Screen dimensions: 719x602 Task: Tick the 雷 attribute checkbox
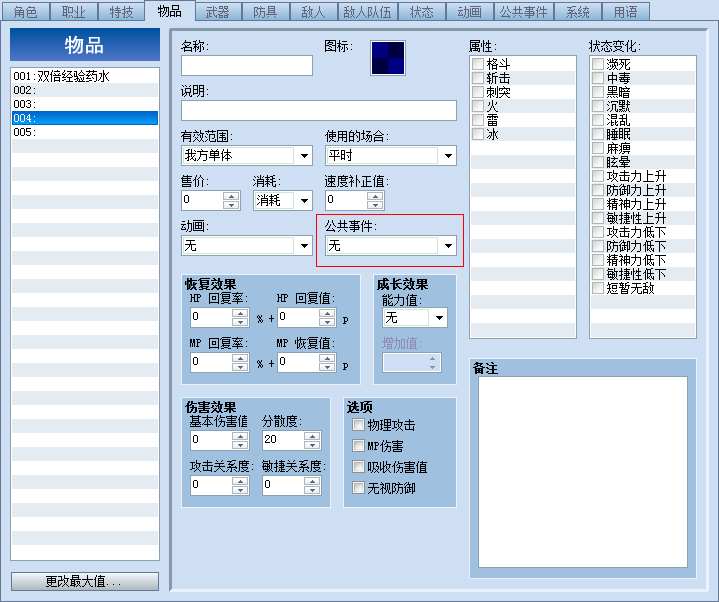tap(478, 120)
